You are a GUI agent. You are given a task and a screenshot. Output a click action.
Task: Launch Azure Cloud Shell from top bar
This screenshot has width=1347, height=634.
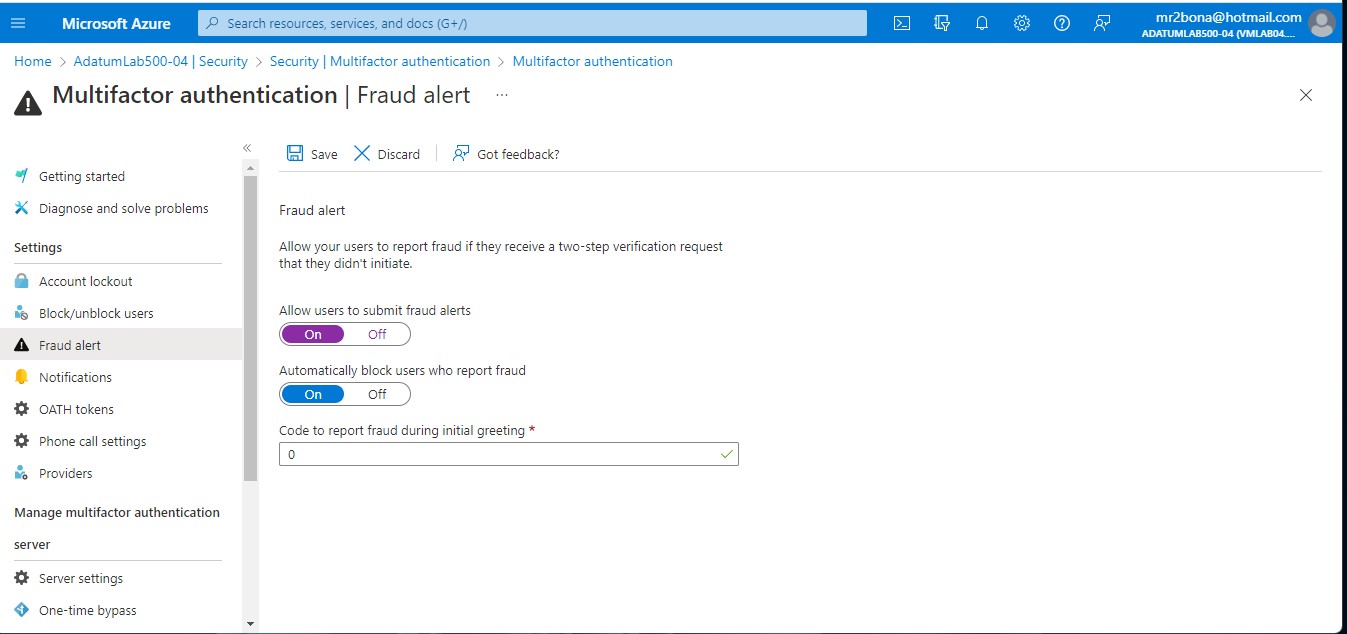click(901, 22)
